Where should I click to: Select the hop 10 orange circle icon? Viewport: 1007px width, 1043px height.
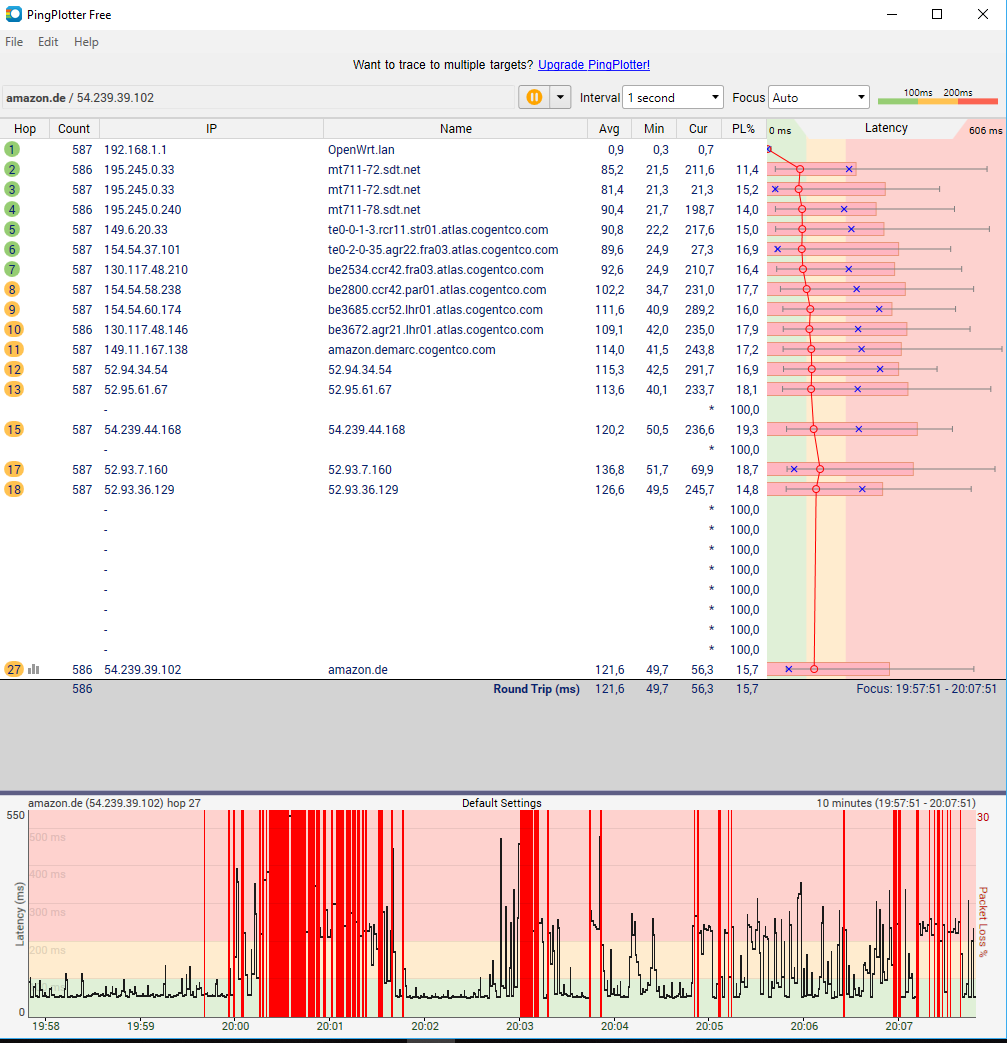(13, 329)
